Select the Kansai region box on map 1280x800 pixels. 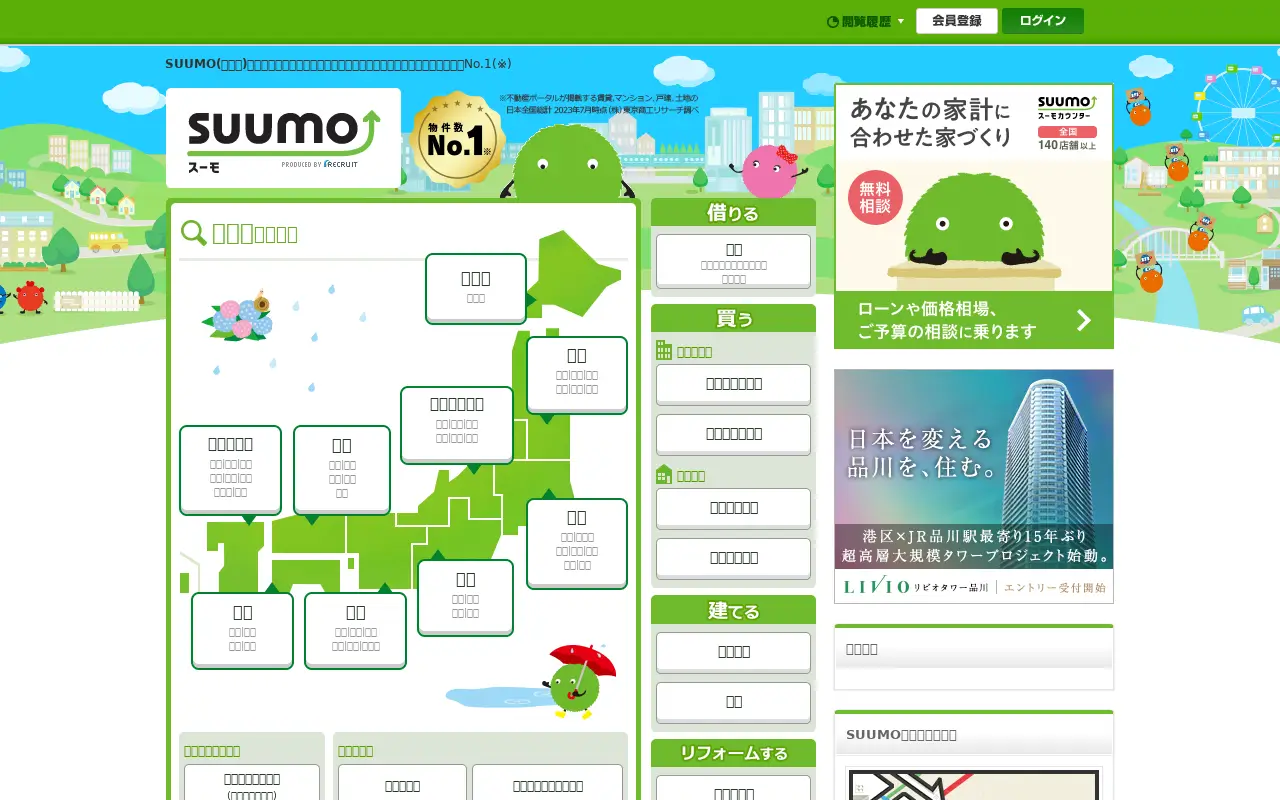(x=355, y=630)
